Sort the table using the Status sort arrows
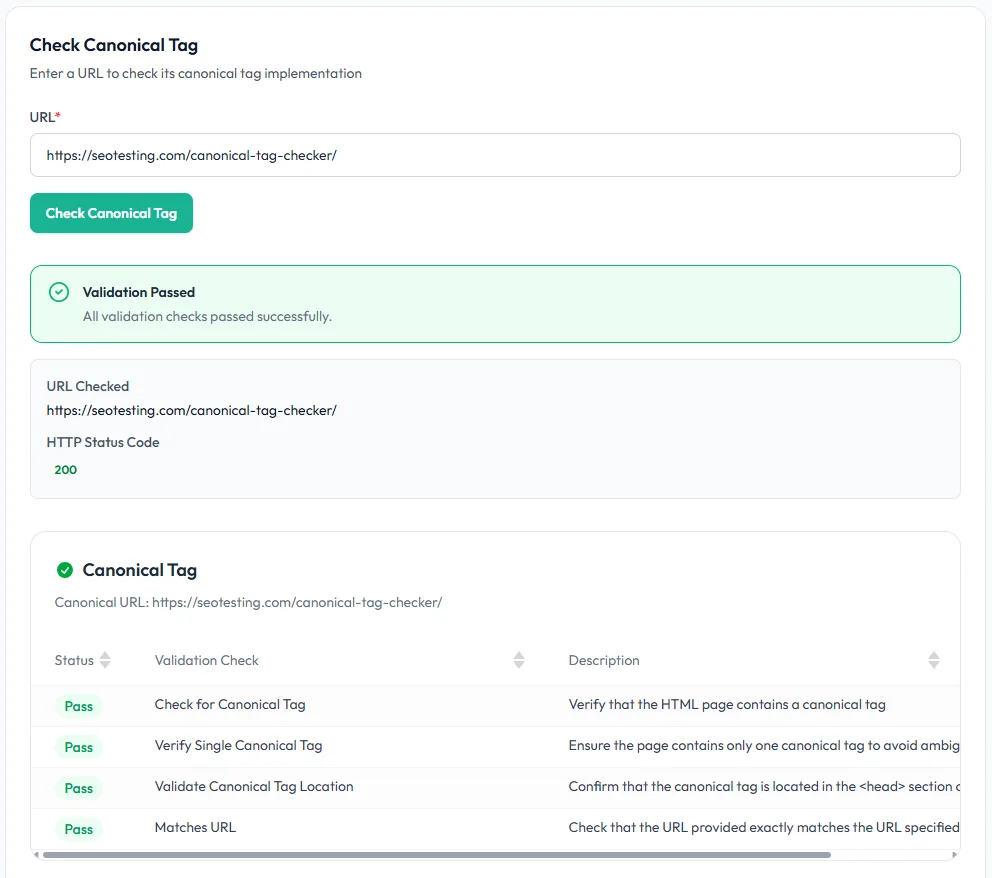992x878 pixels. click(104, 660)
